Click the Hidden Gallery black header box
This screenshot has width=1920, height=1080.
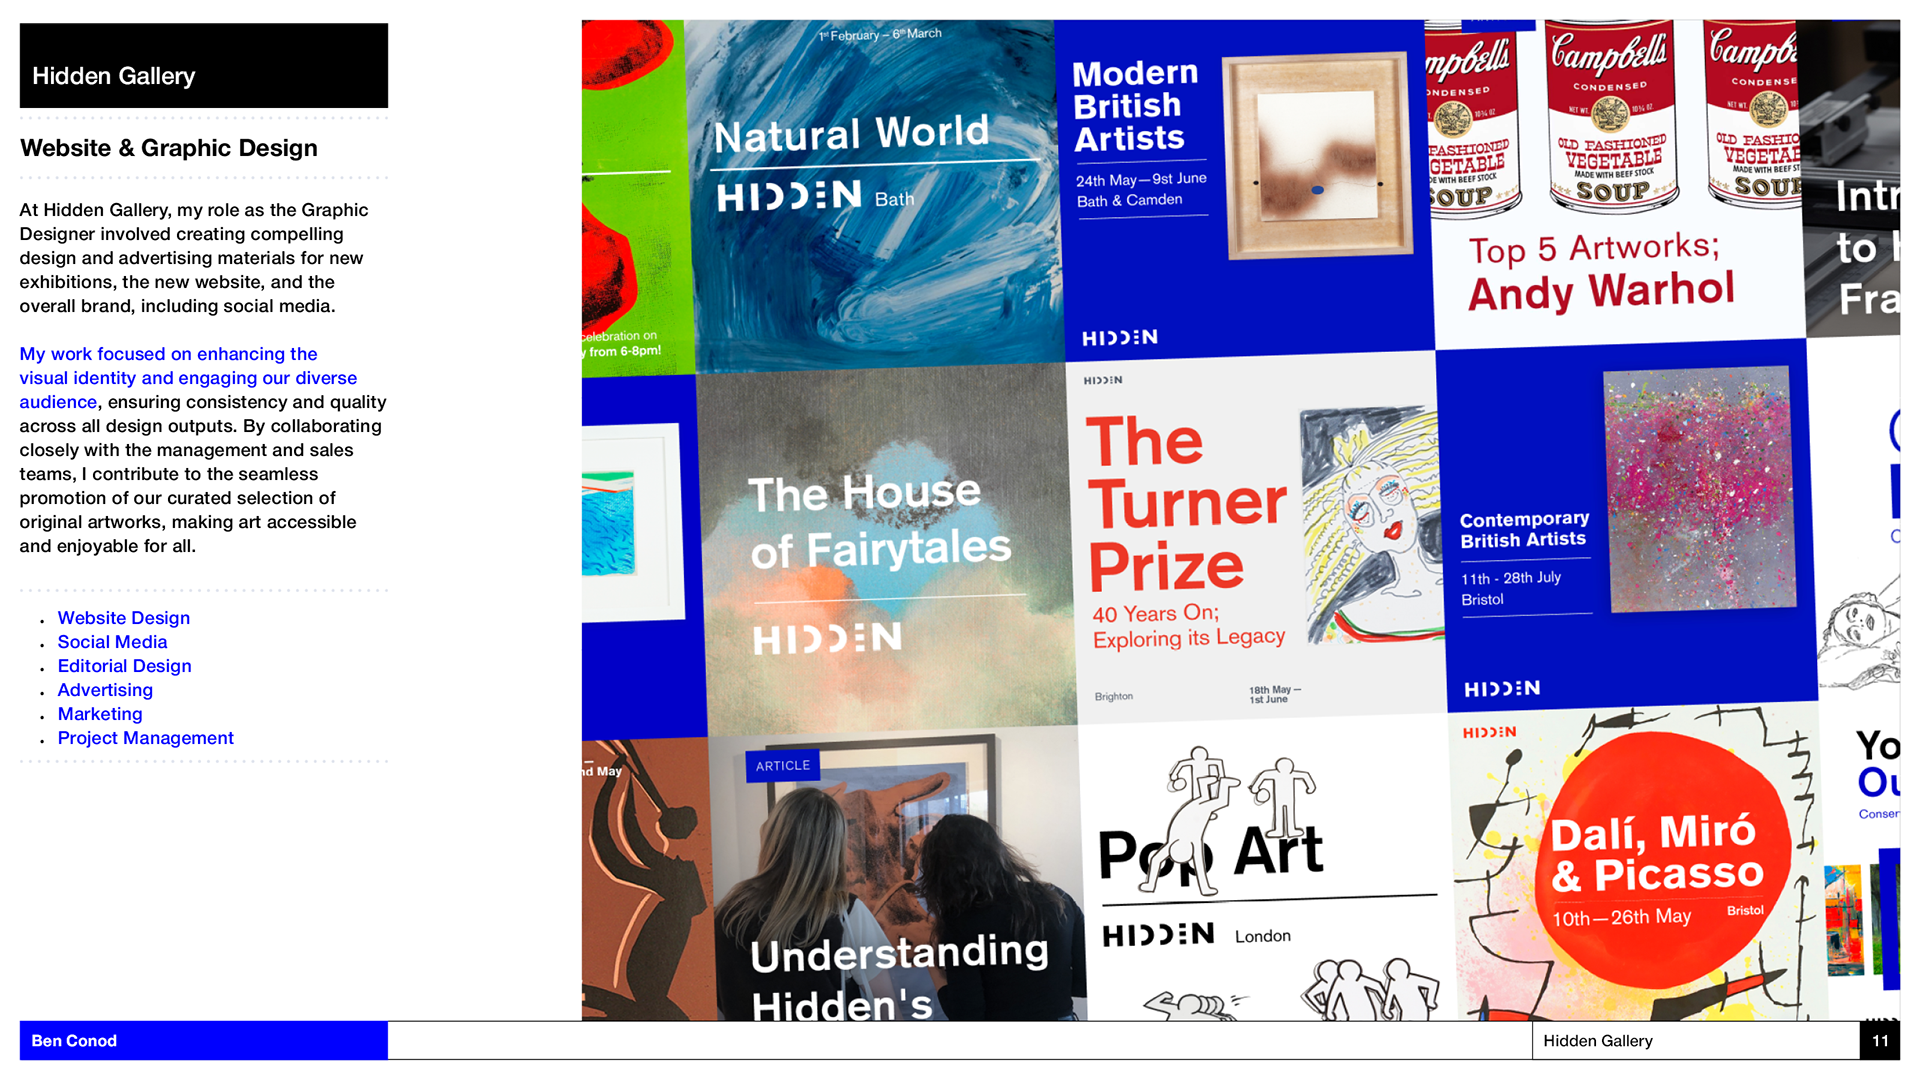[x=203, y=66]
